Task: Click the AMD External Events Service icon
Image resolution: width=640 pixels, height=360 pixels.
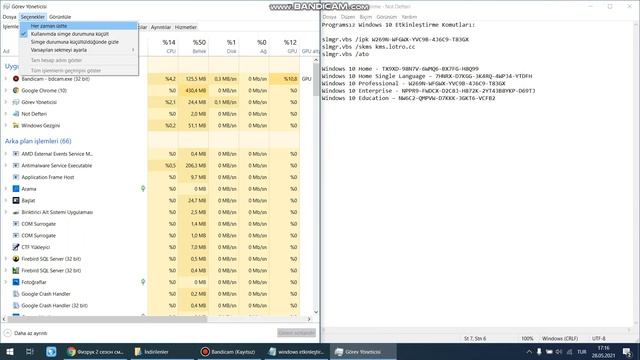Action: point(16,154)
